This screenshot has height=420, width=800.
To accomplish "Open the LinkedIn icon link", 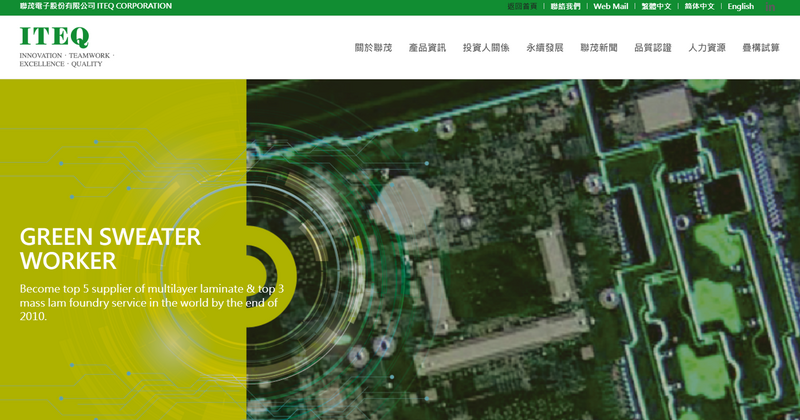I will click(x=770, y=7).
